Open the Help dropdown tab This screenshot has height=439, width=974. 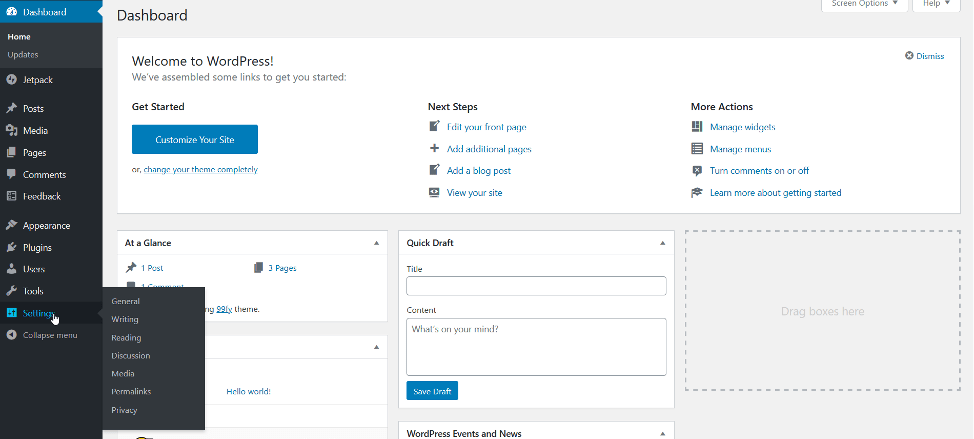936,4
